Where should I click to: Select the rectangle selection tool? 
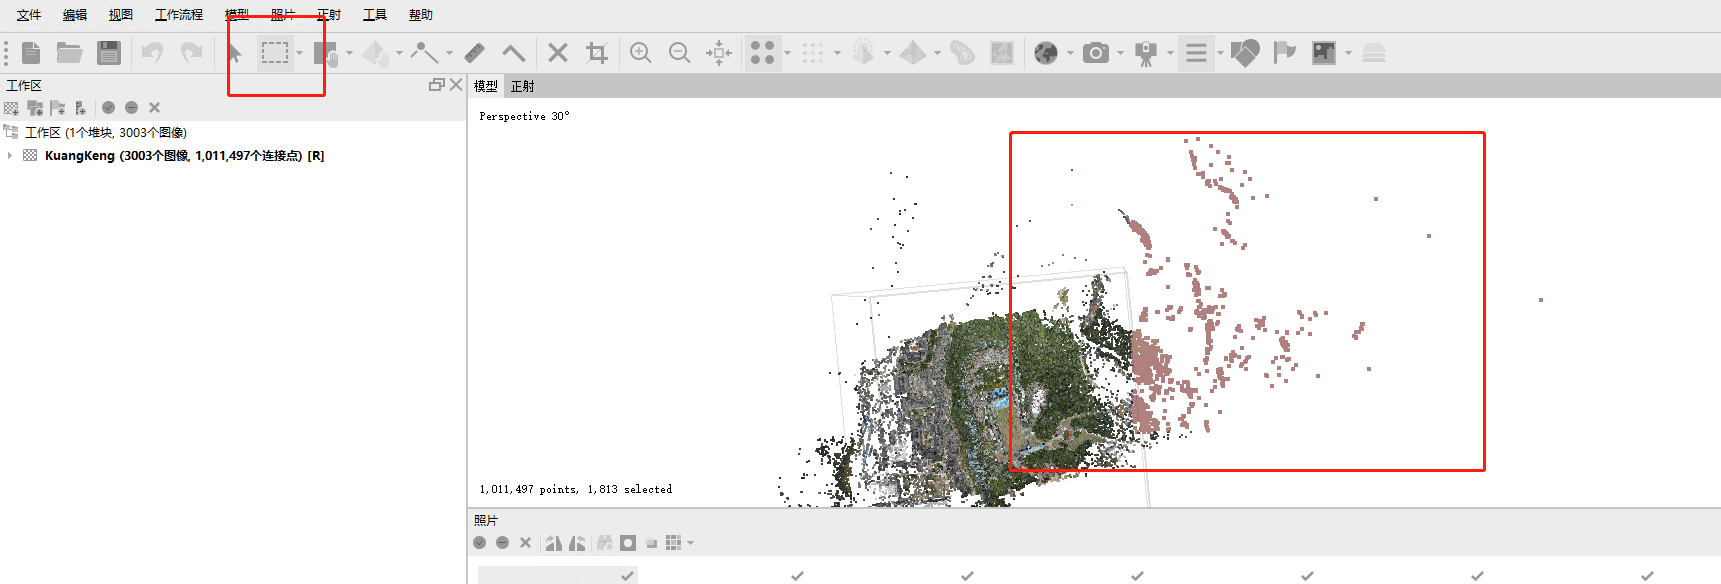(x=275, y=53)
